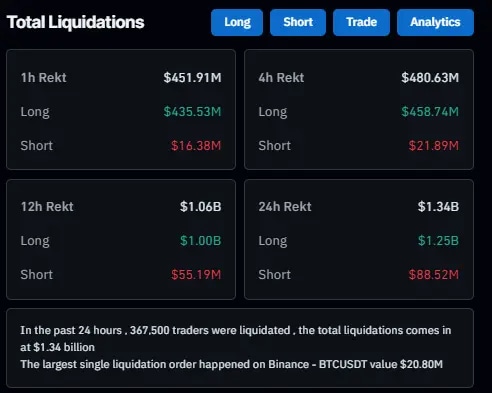Click the 4h Long value $458.74M
This screenshot has width=492, height=393.
click(430, 112)
